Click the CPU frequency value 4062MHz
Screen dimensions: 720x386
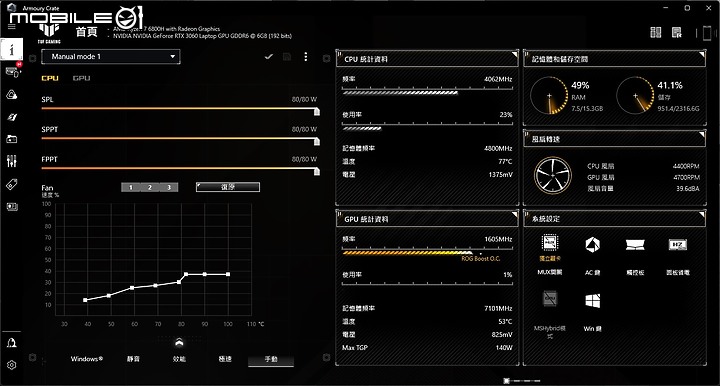point(498,79)
